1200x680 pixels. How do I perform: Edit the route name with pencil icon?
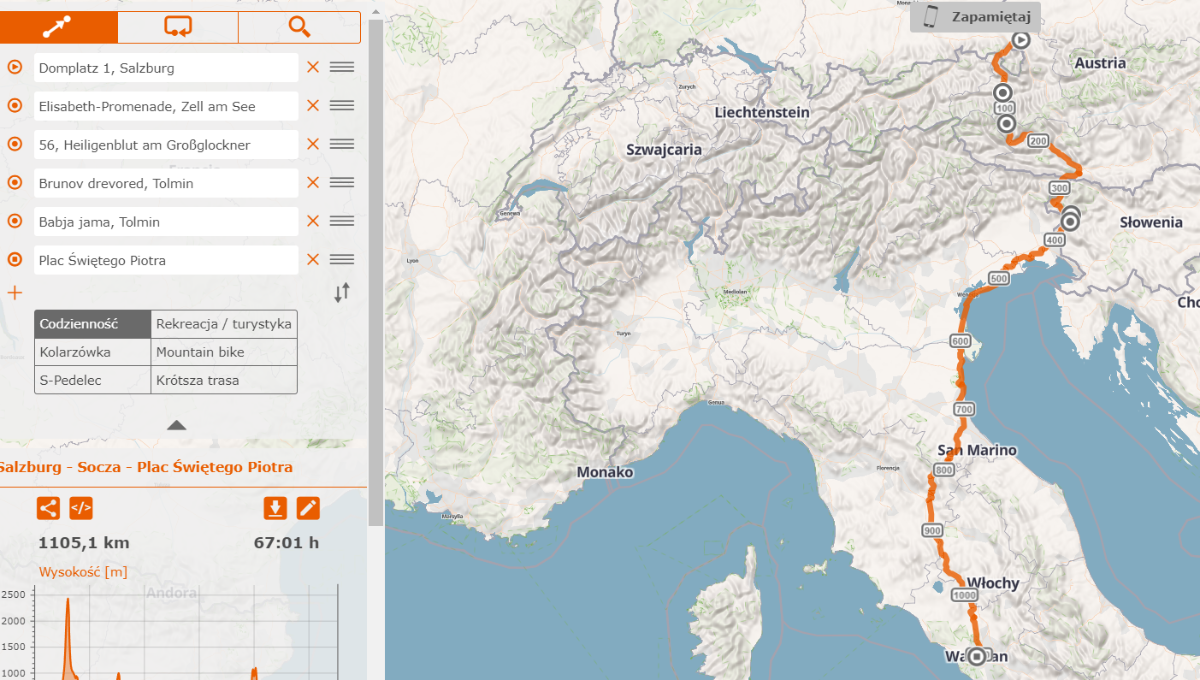click(x=308, y=508)
